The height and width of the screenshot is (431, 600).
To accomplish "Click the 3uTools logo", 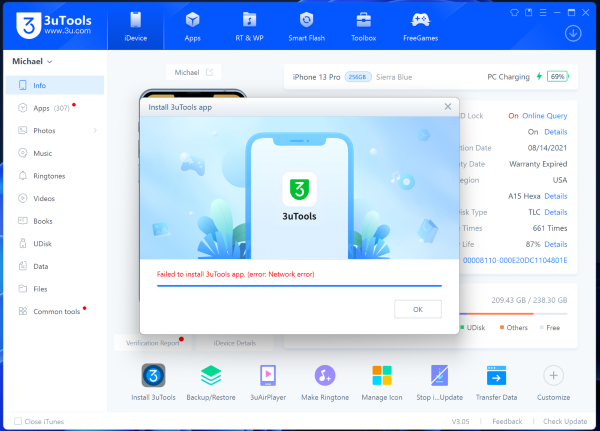I will click(54, 25).
